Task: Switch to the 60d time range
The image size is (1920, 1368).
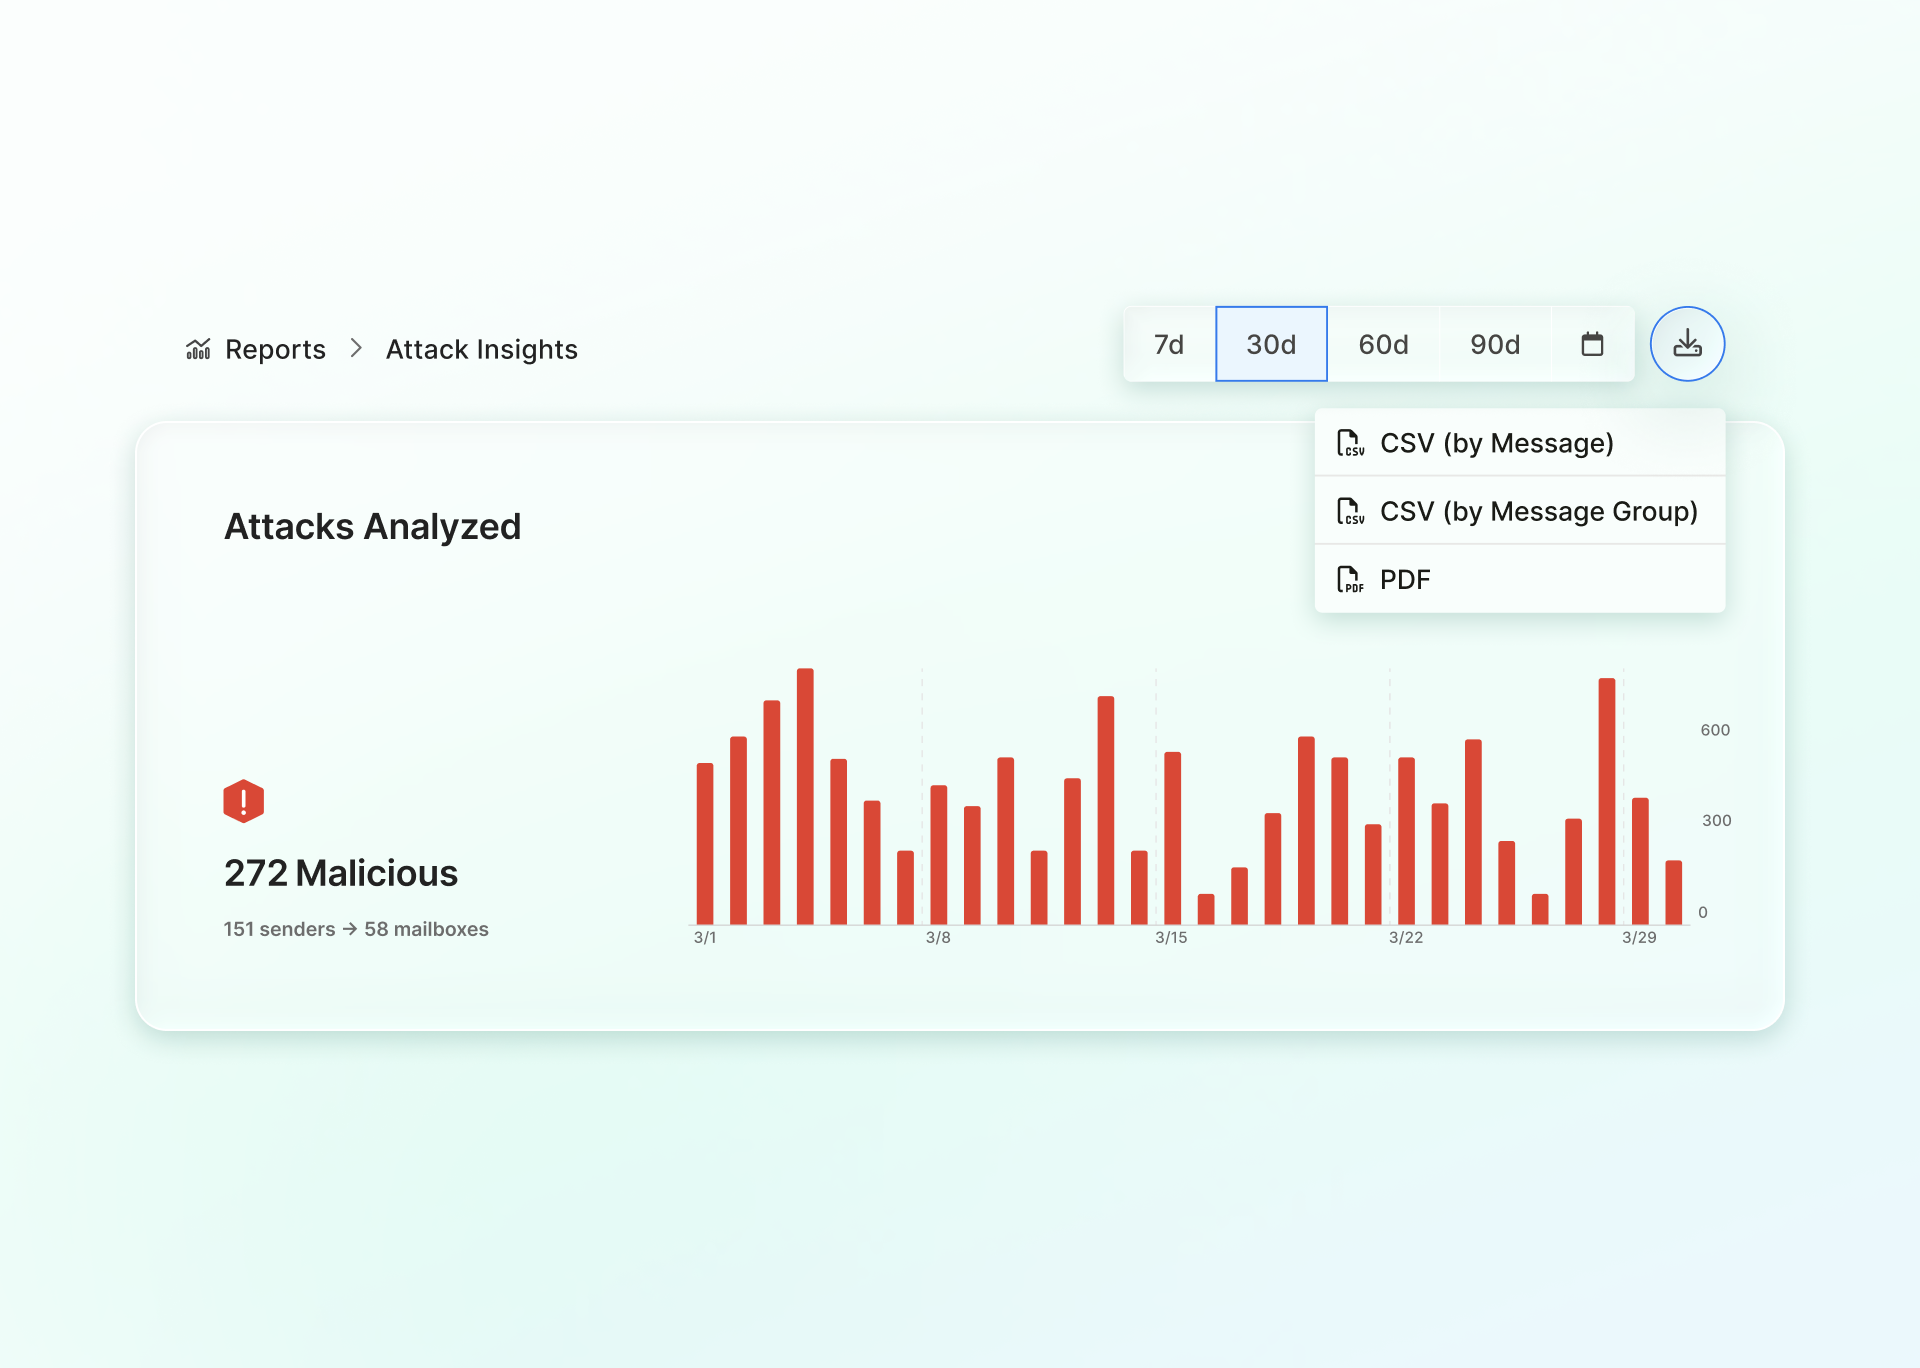Action: click(1383, 344)
